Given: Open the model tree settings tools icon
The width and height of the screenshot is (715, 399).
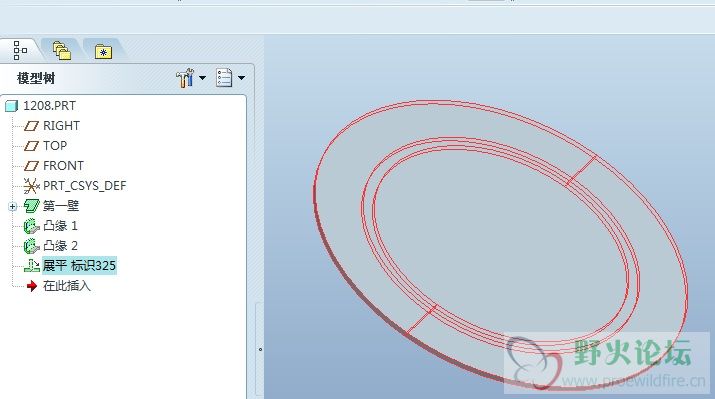Looking at the screenshot, I should point(185,78).
